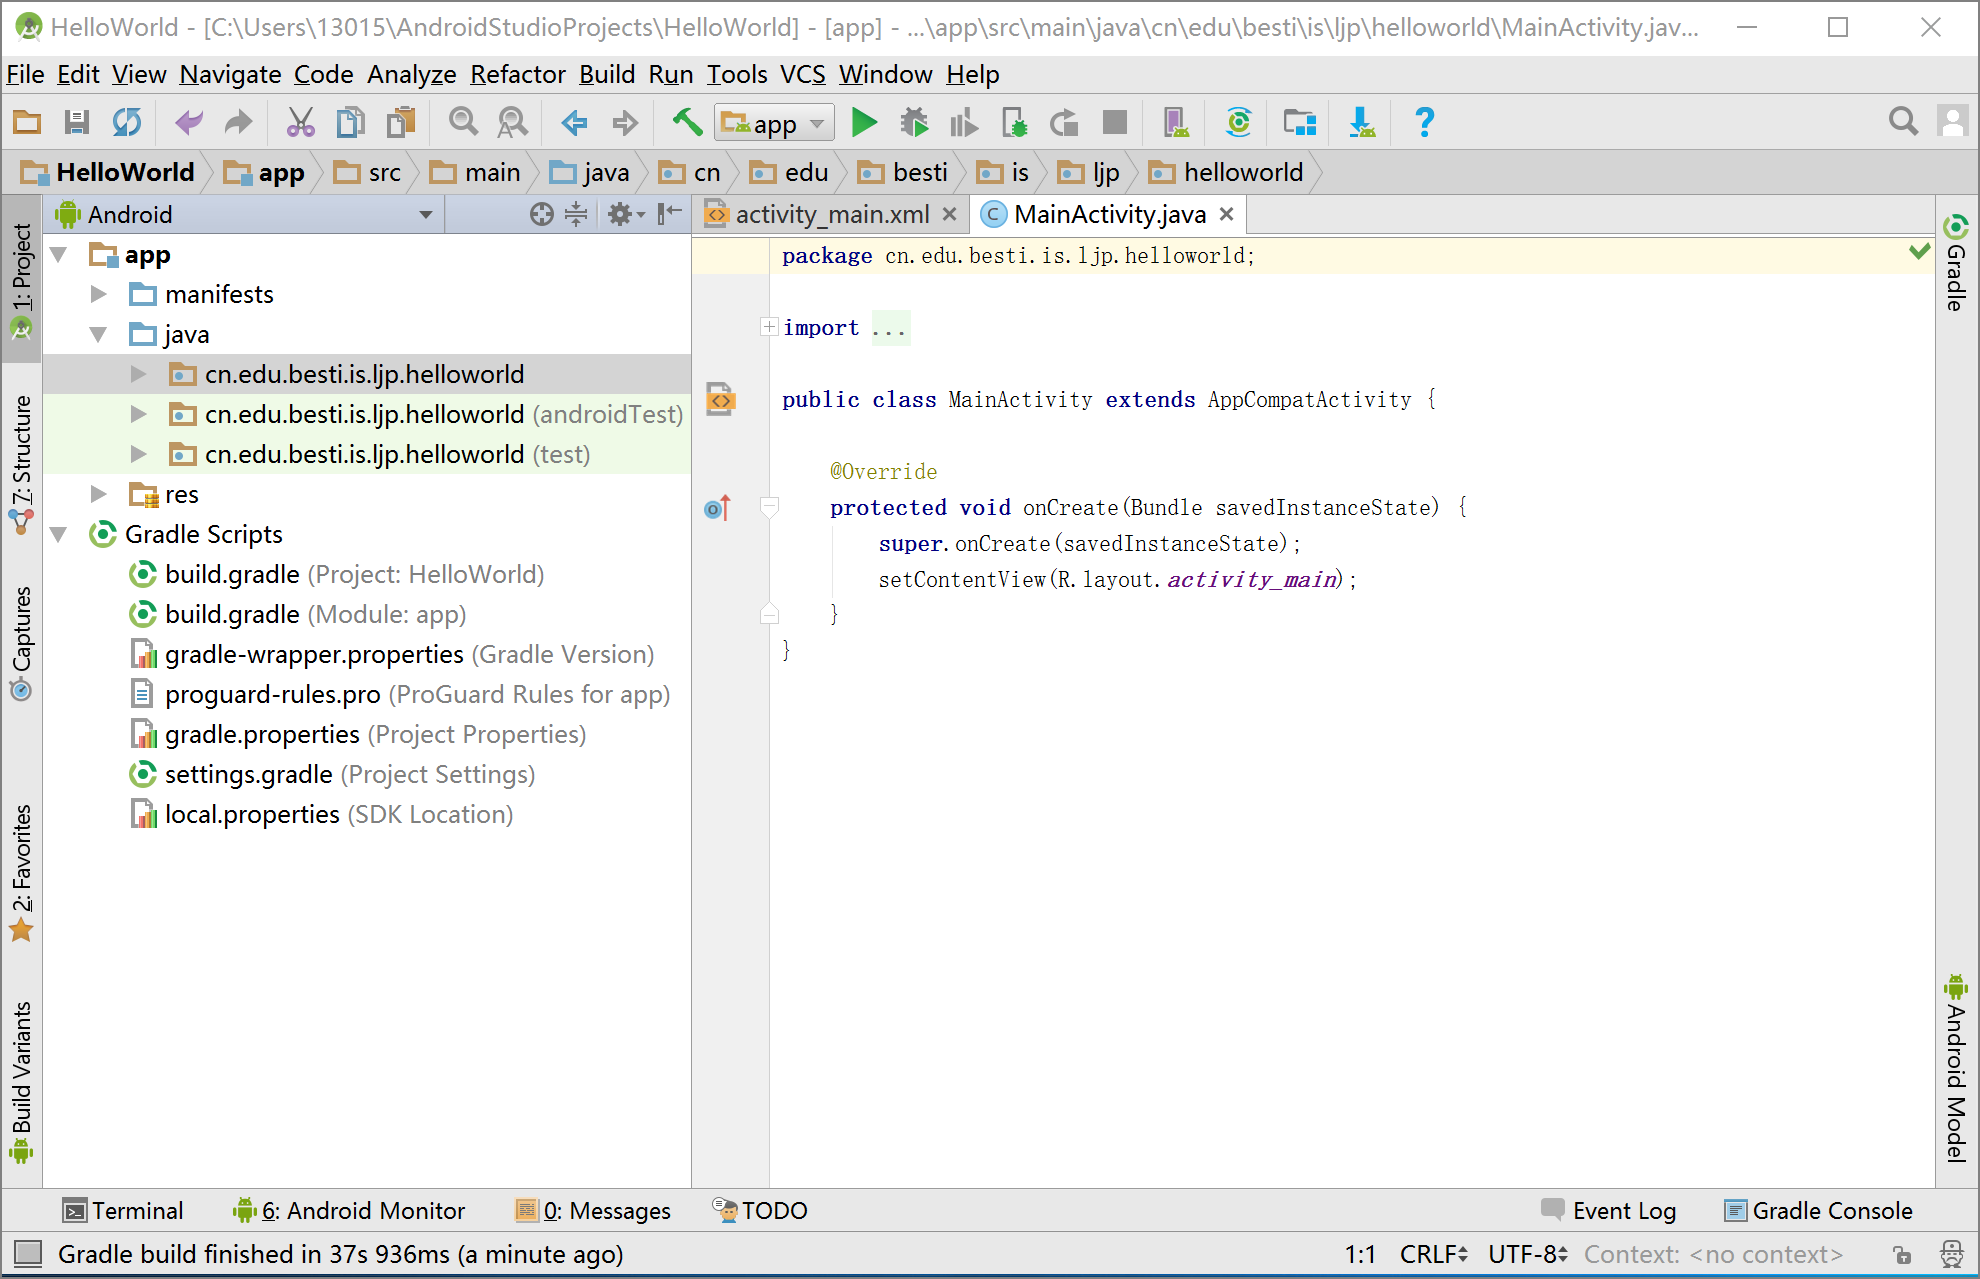
Task: Click the Search Everywhere magnifier icon
Action: (x=1903, y=122)
